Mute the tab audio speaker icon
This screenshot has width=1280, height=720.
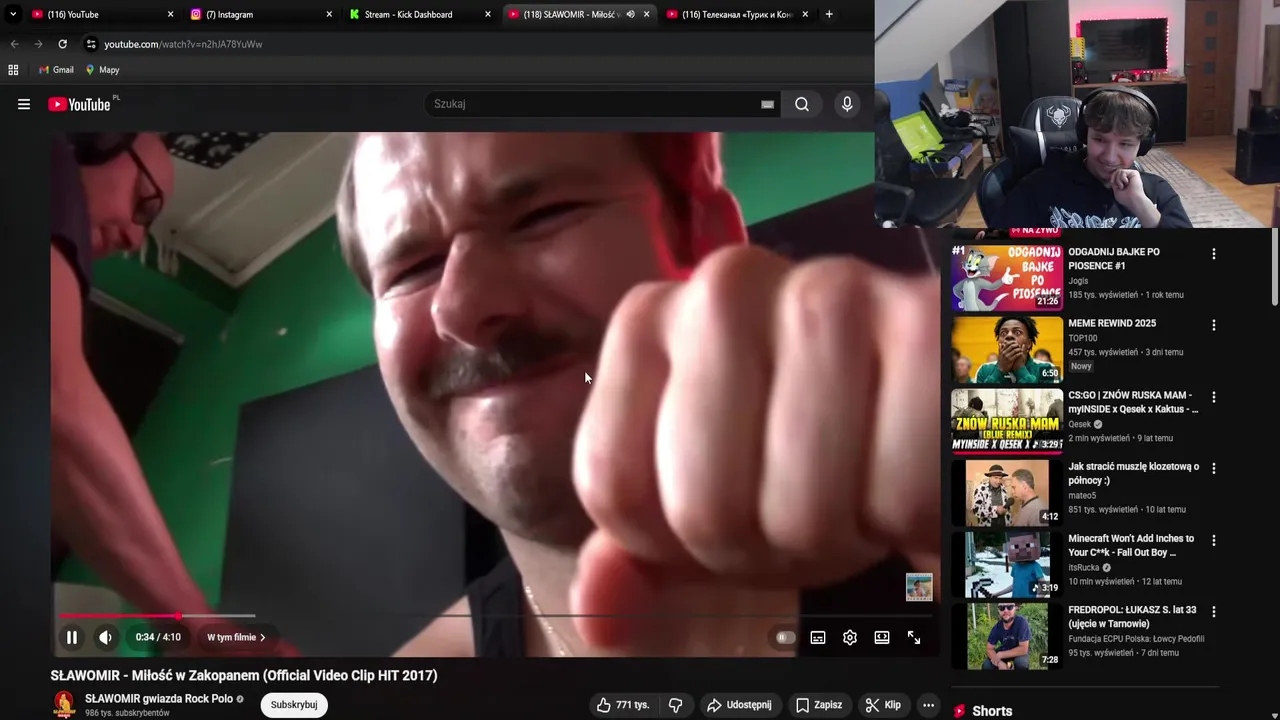pyautogui.click(x=630, y=14)
